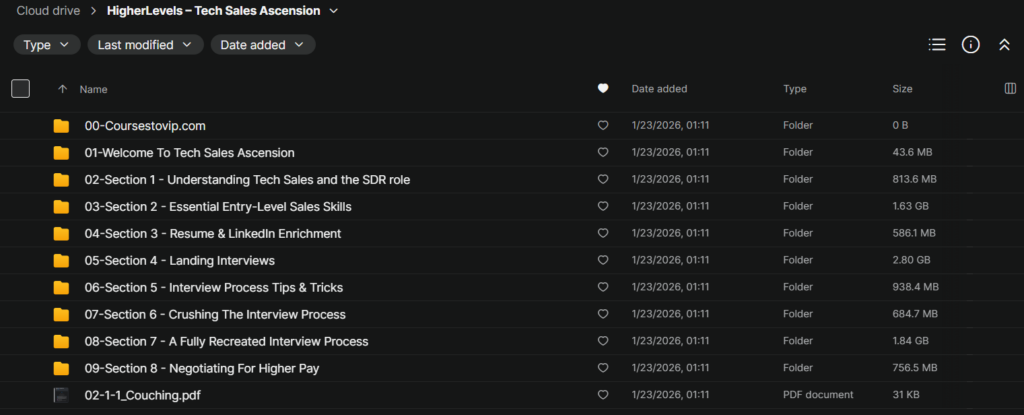This screenshot has width=1024, height=415.
Task: Click the sort direction arrow beside Name
Action: [63, 89]
